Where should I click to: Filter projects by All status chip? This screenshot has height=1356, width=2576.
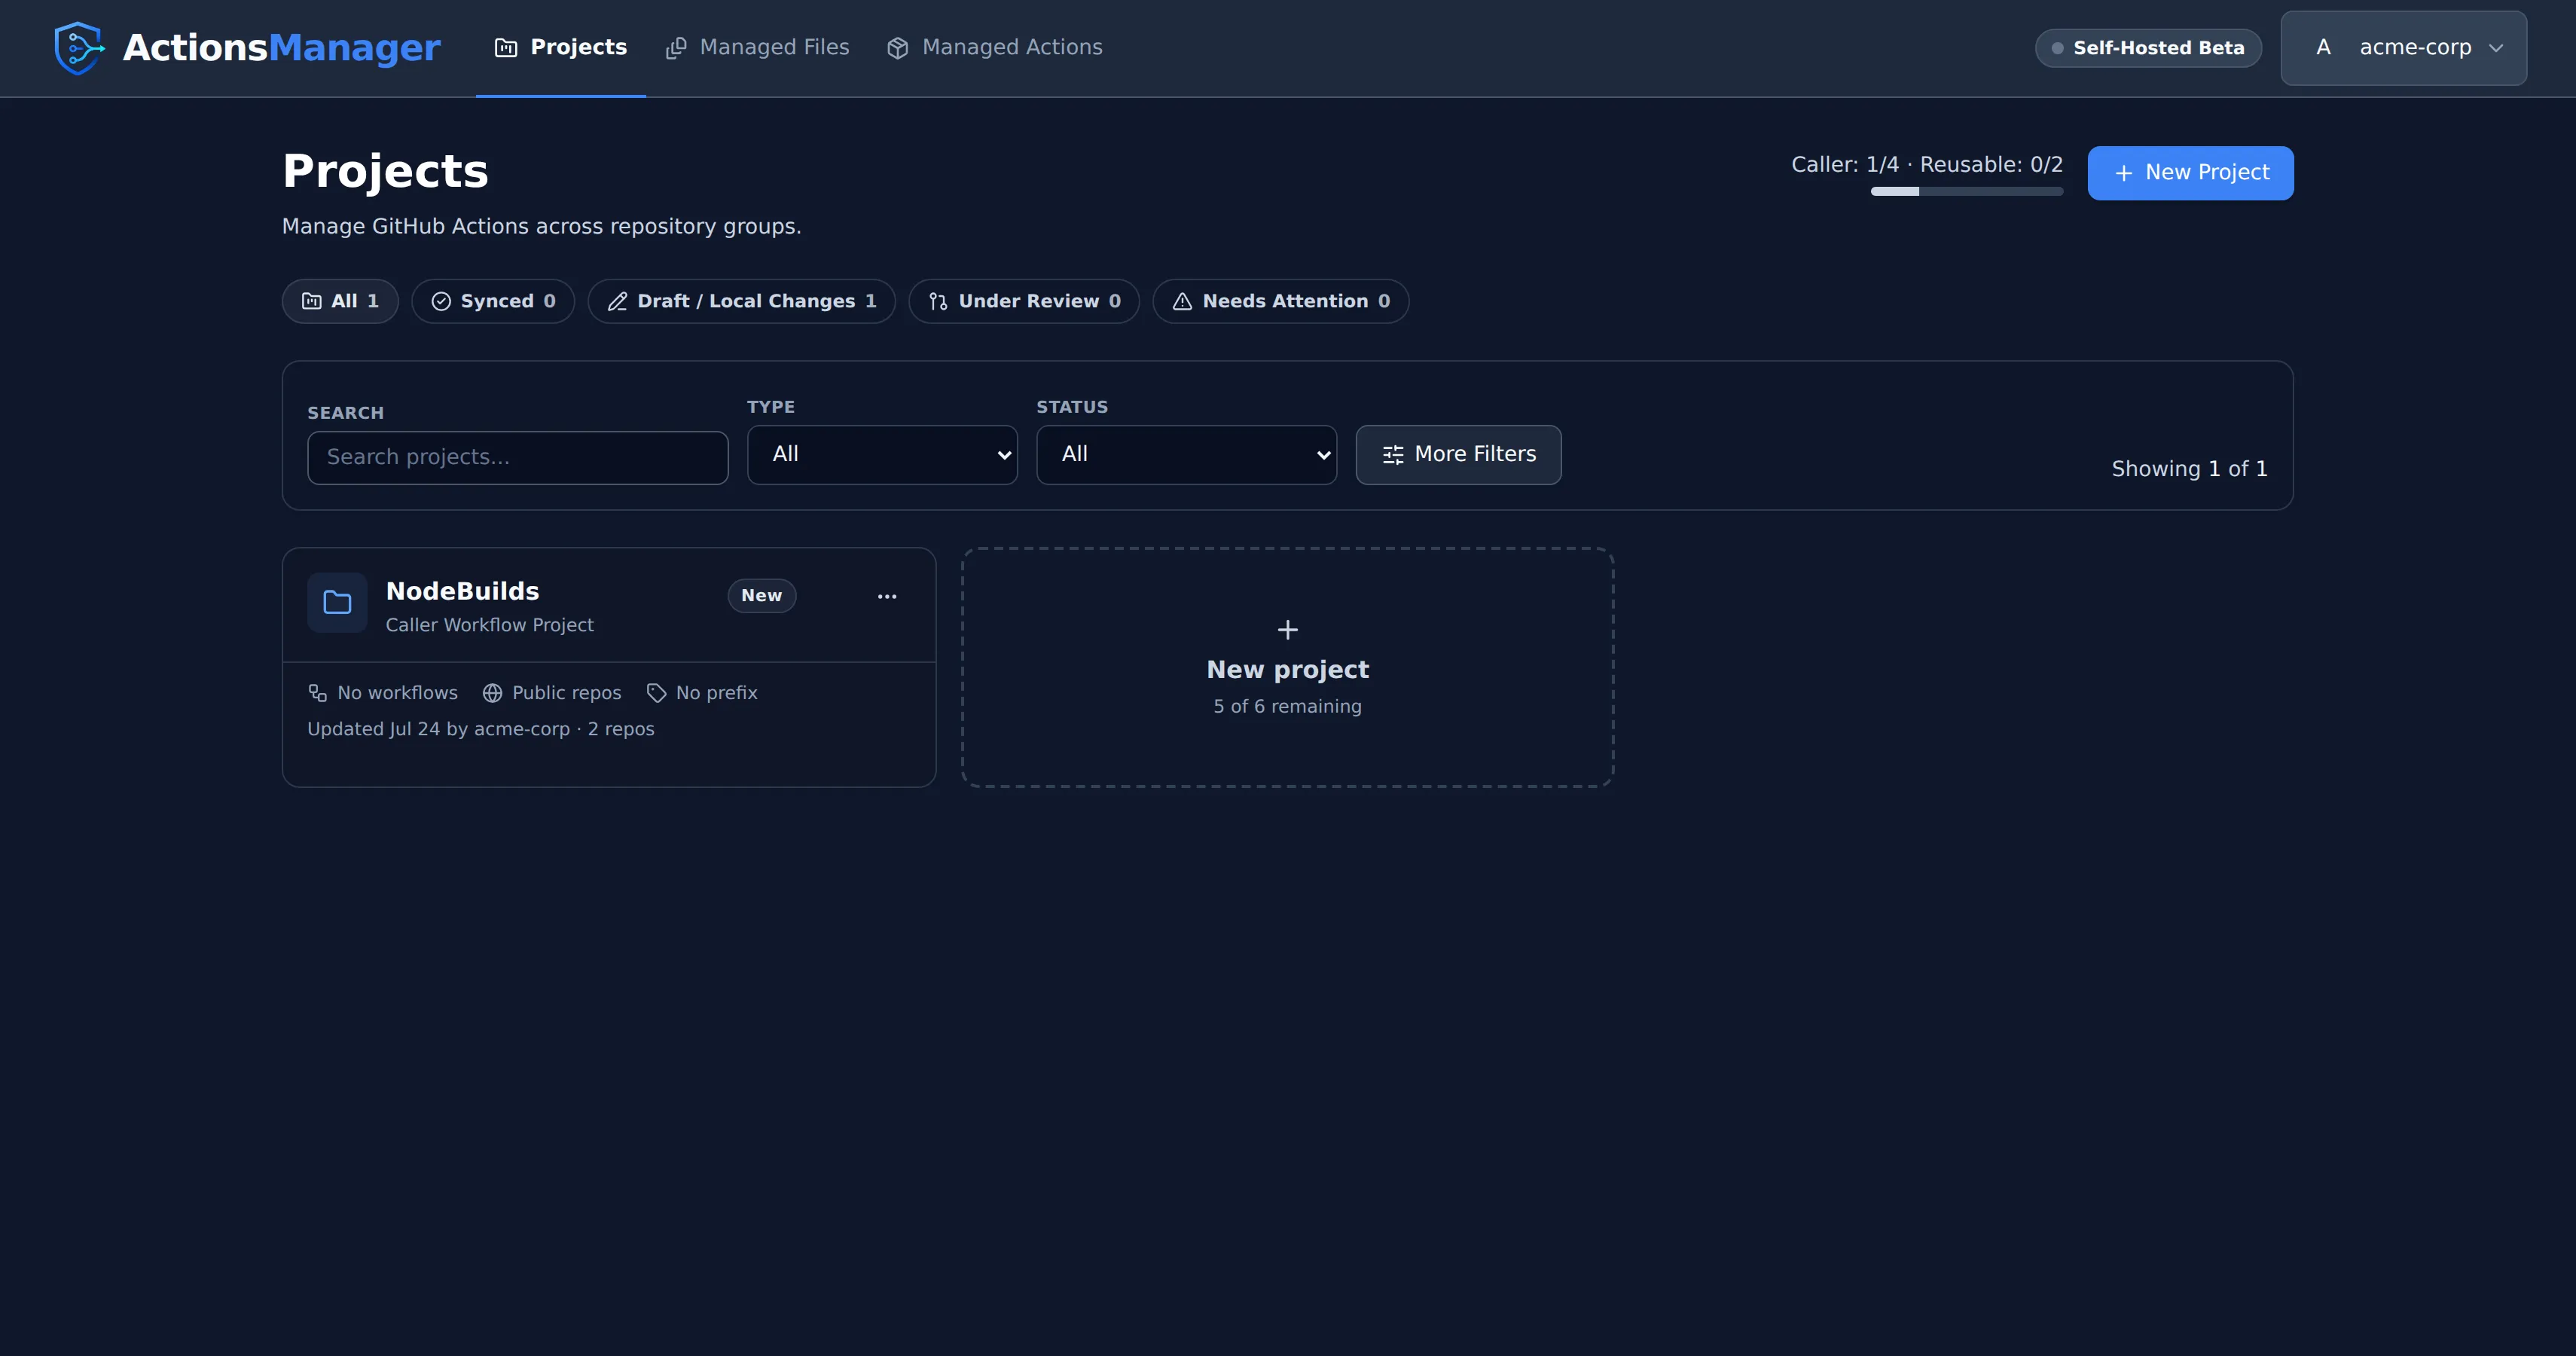coord(340,301)
